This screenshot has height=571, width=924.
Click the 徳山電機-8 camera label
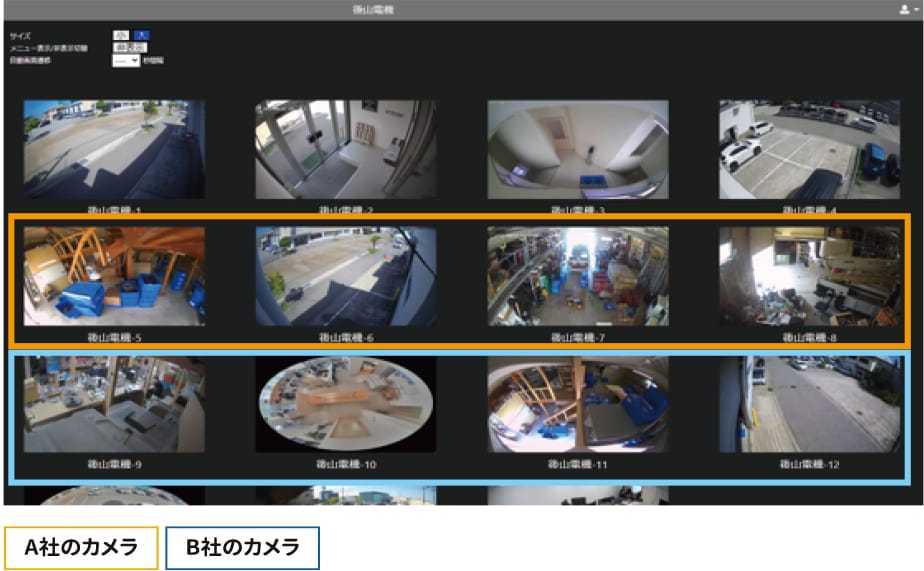[x=810, y=338]
